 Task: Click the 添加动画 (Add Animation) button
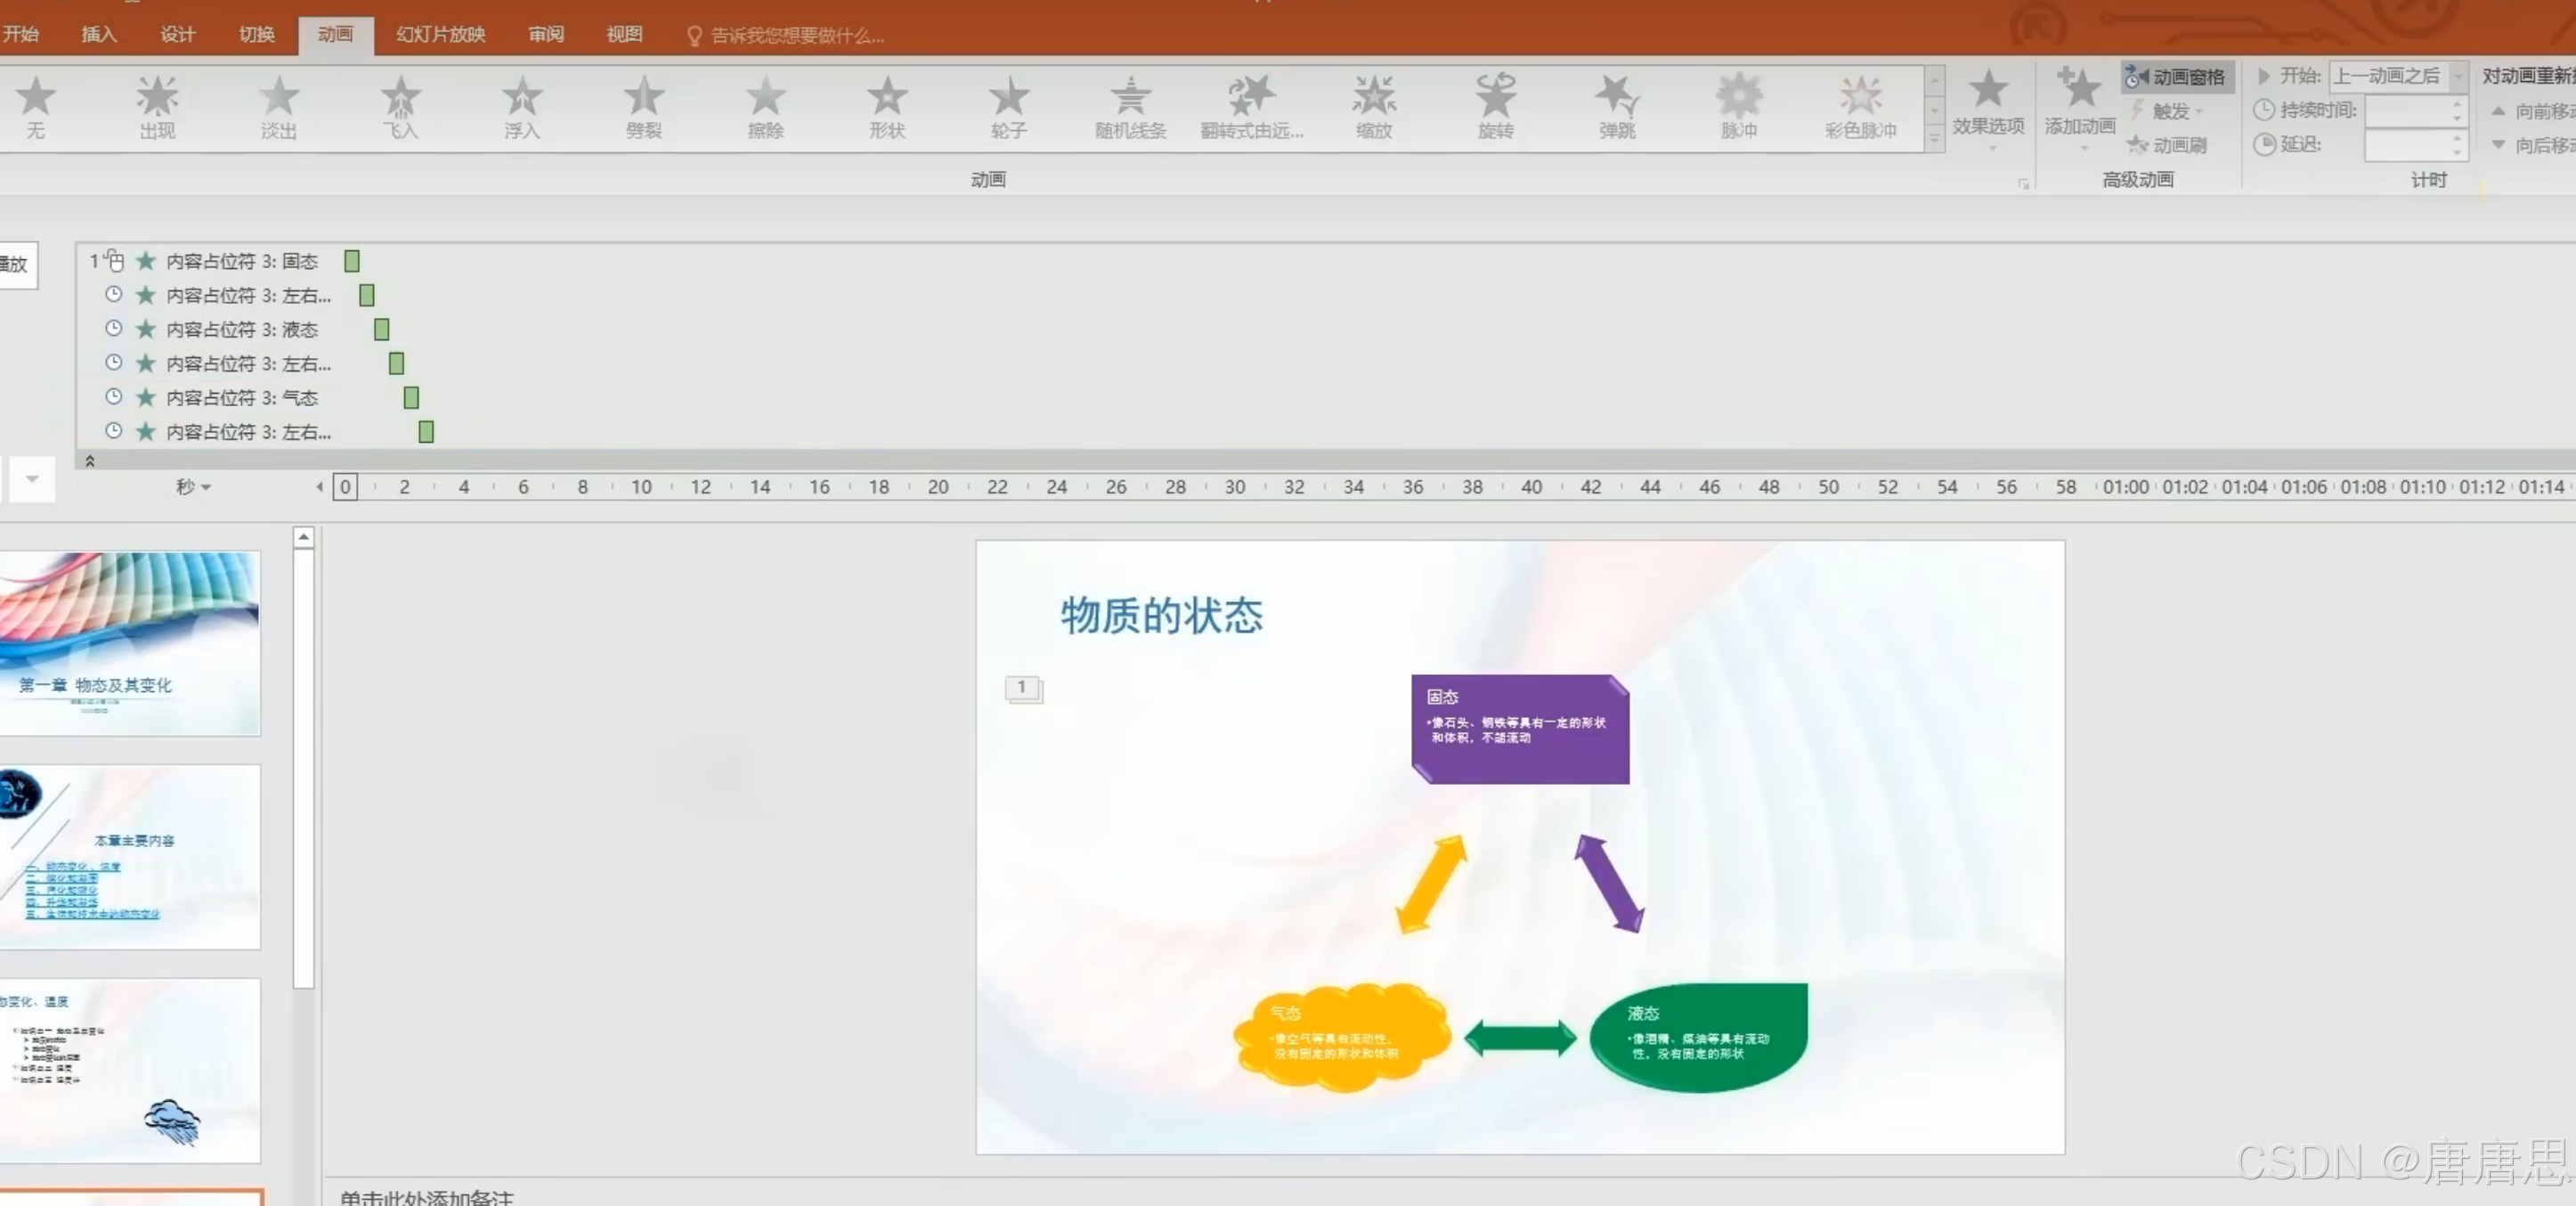pyautogui.click(x=2079, y=107)
